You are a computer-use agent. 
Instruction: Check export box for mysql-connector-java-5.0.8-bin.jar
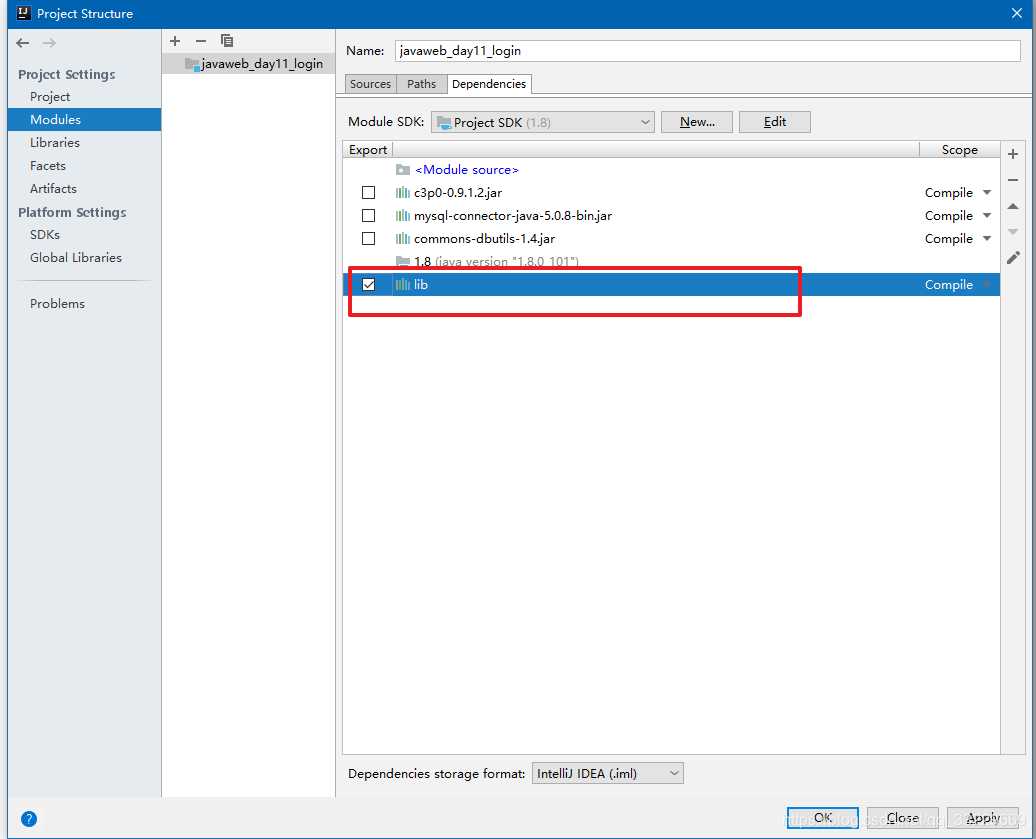click(369, 216)
